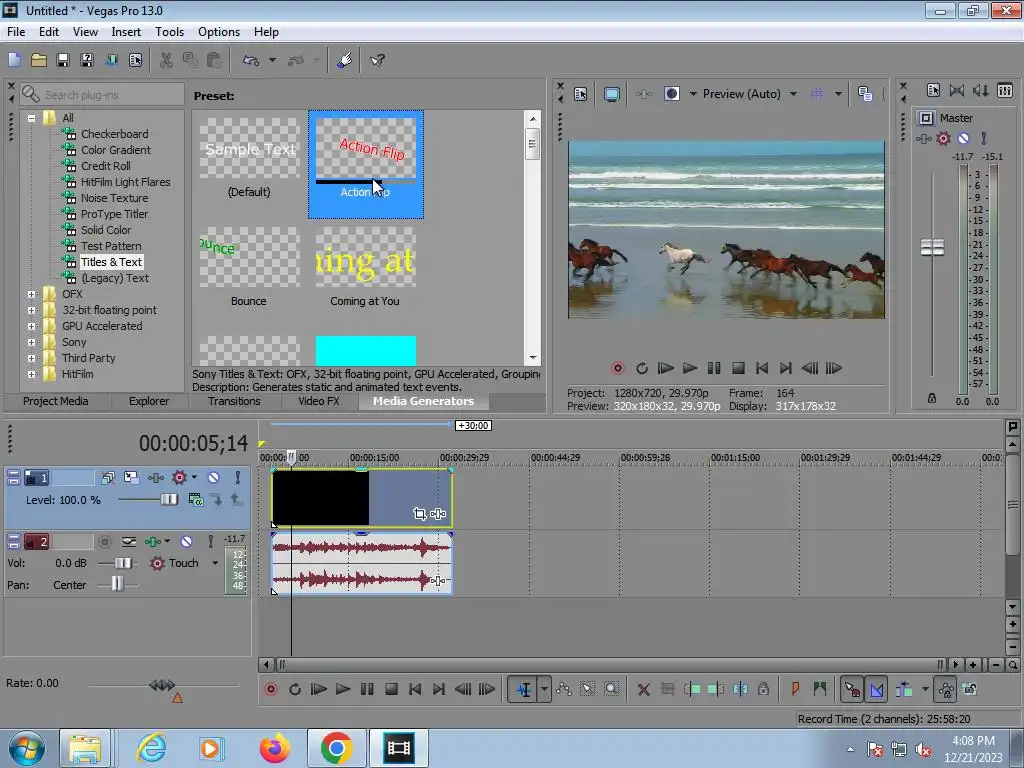Arm audio track 2 for record
This screenshot has height=768, width=1024.
click(104, 541)
